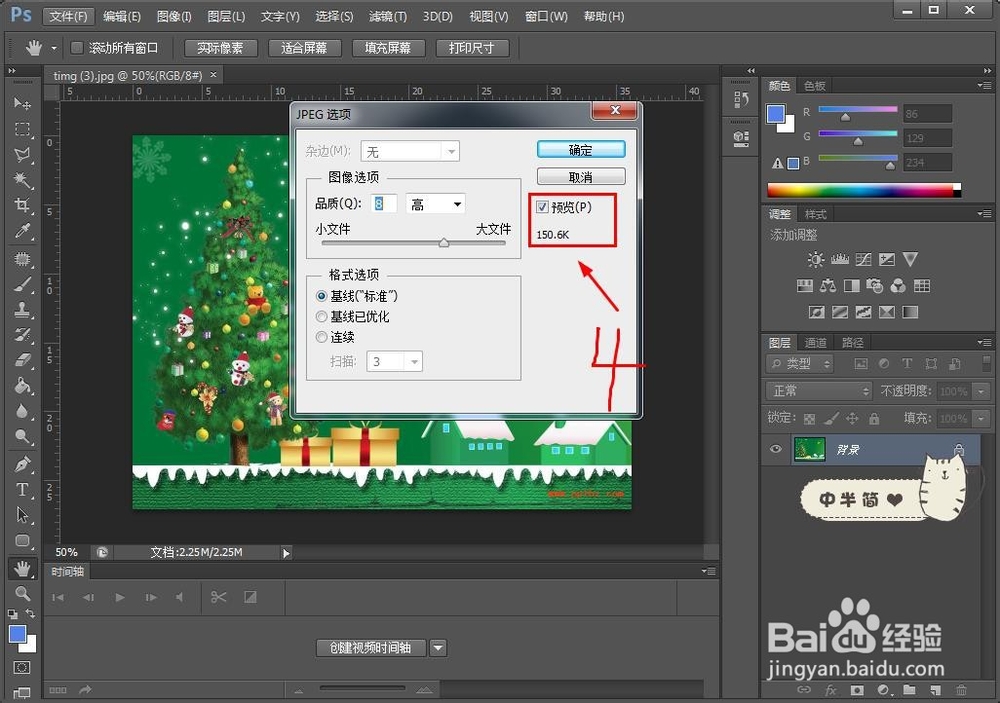Hide the 背景 layer visibility eye
Screen dimensions: 1000x703
(x=776, y=449)
